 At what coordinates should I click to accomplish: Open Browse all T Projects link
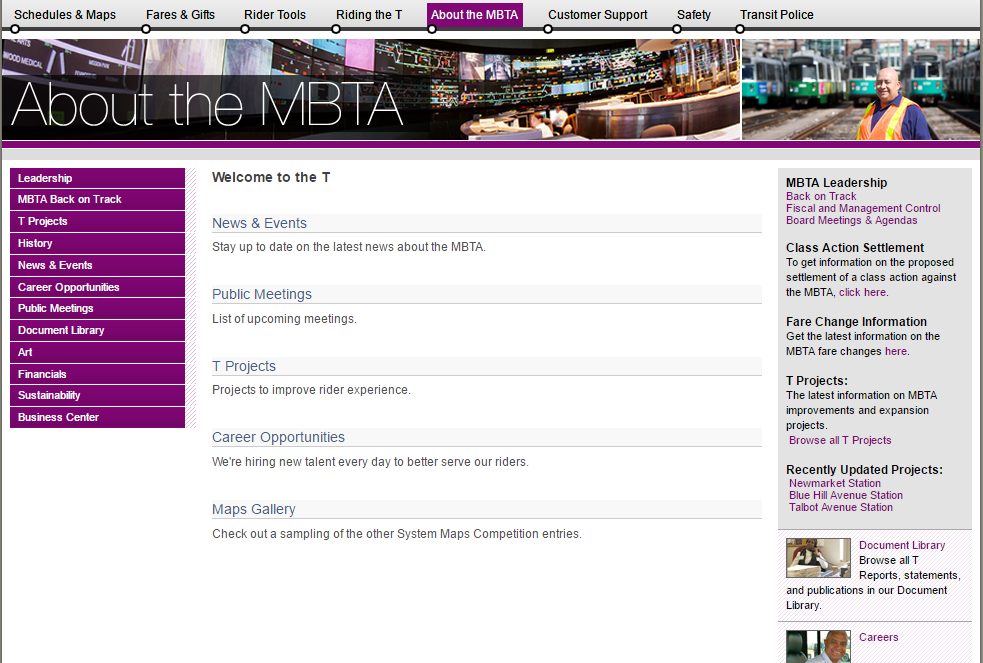pos(840,440)
